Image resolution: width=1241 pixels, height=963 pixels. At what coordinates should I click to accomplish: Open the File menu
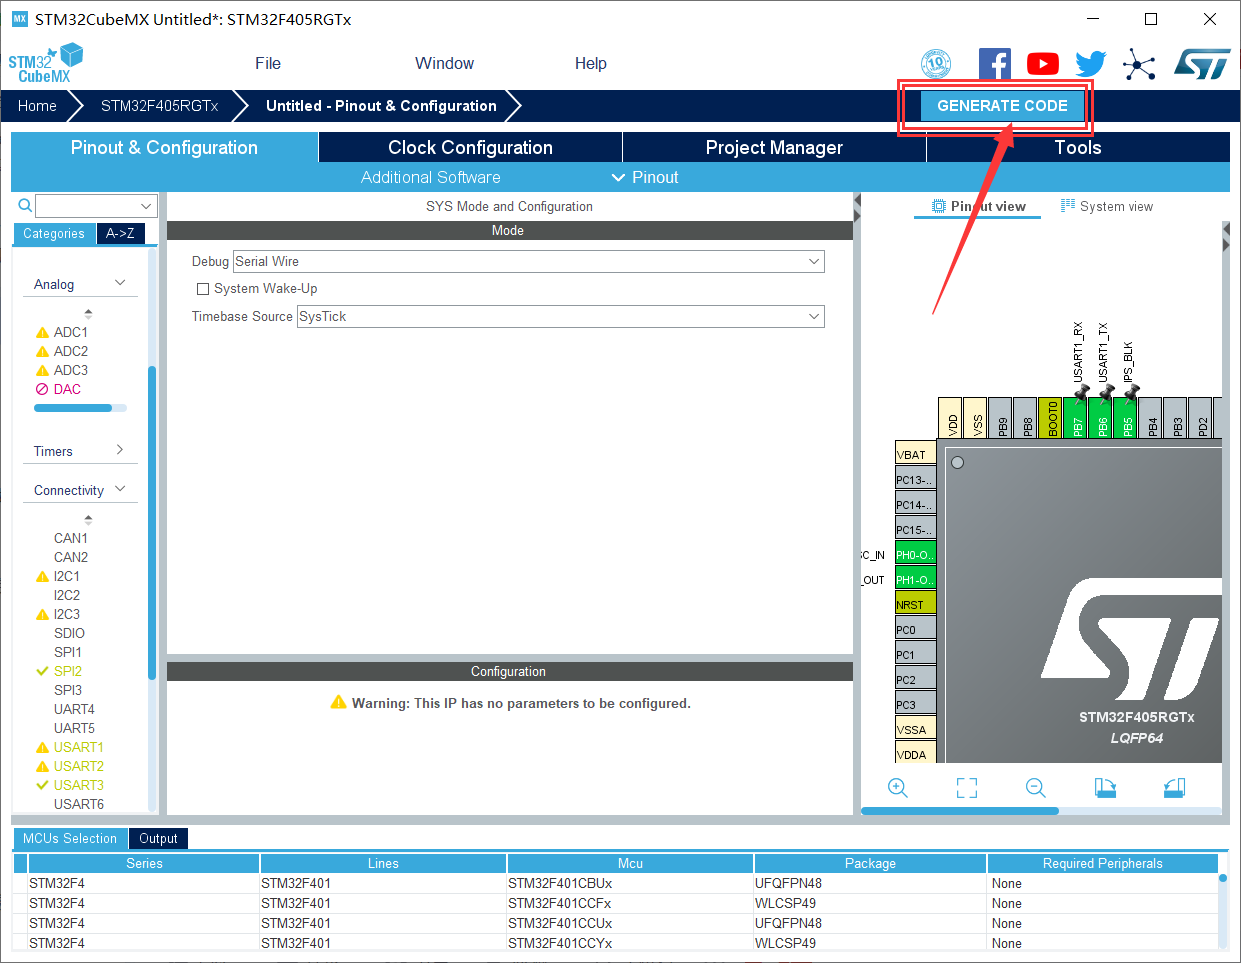tap(268, 63)
